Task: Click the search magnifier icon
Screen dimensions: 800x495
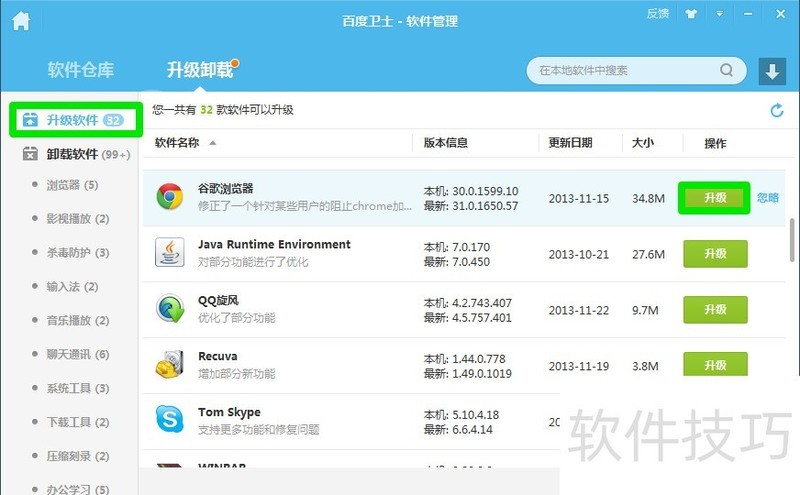Action: click(x=726, y=71)
